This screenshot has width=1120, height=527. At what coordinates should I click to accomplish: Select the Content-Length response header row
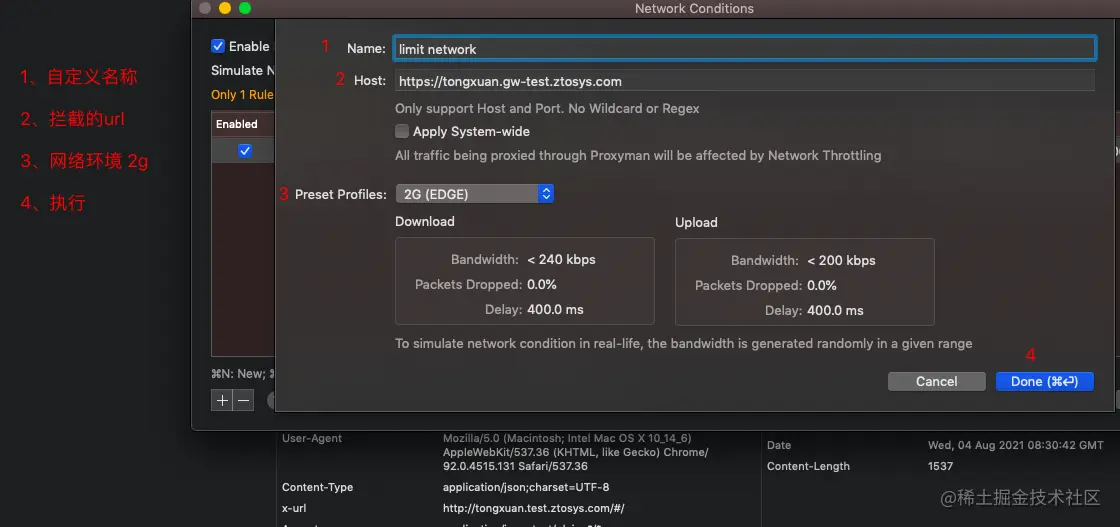(808, 467)
